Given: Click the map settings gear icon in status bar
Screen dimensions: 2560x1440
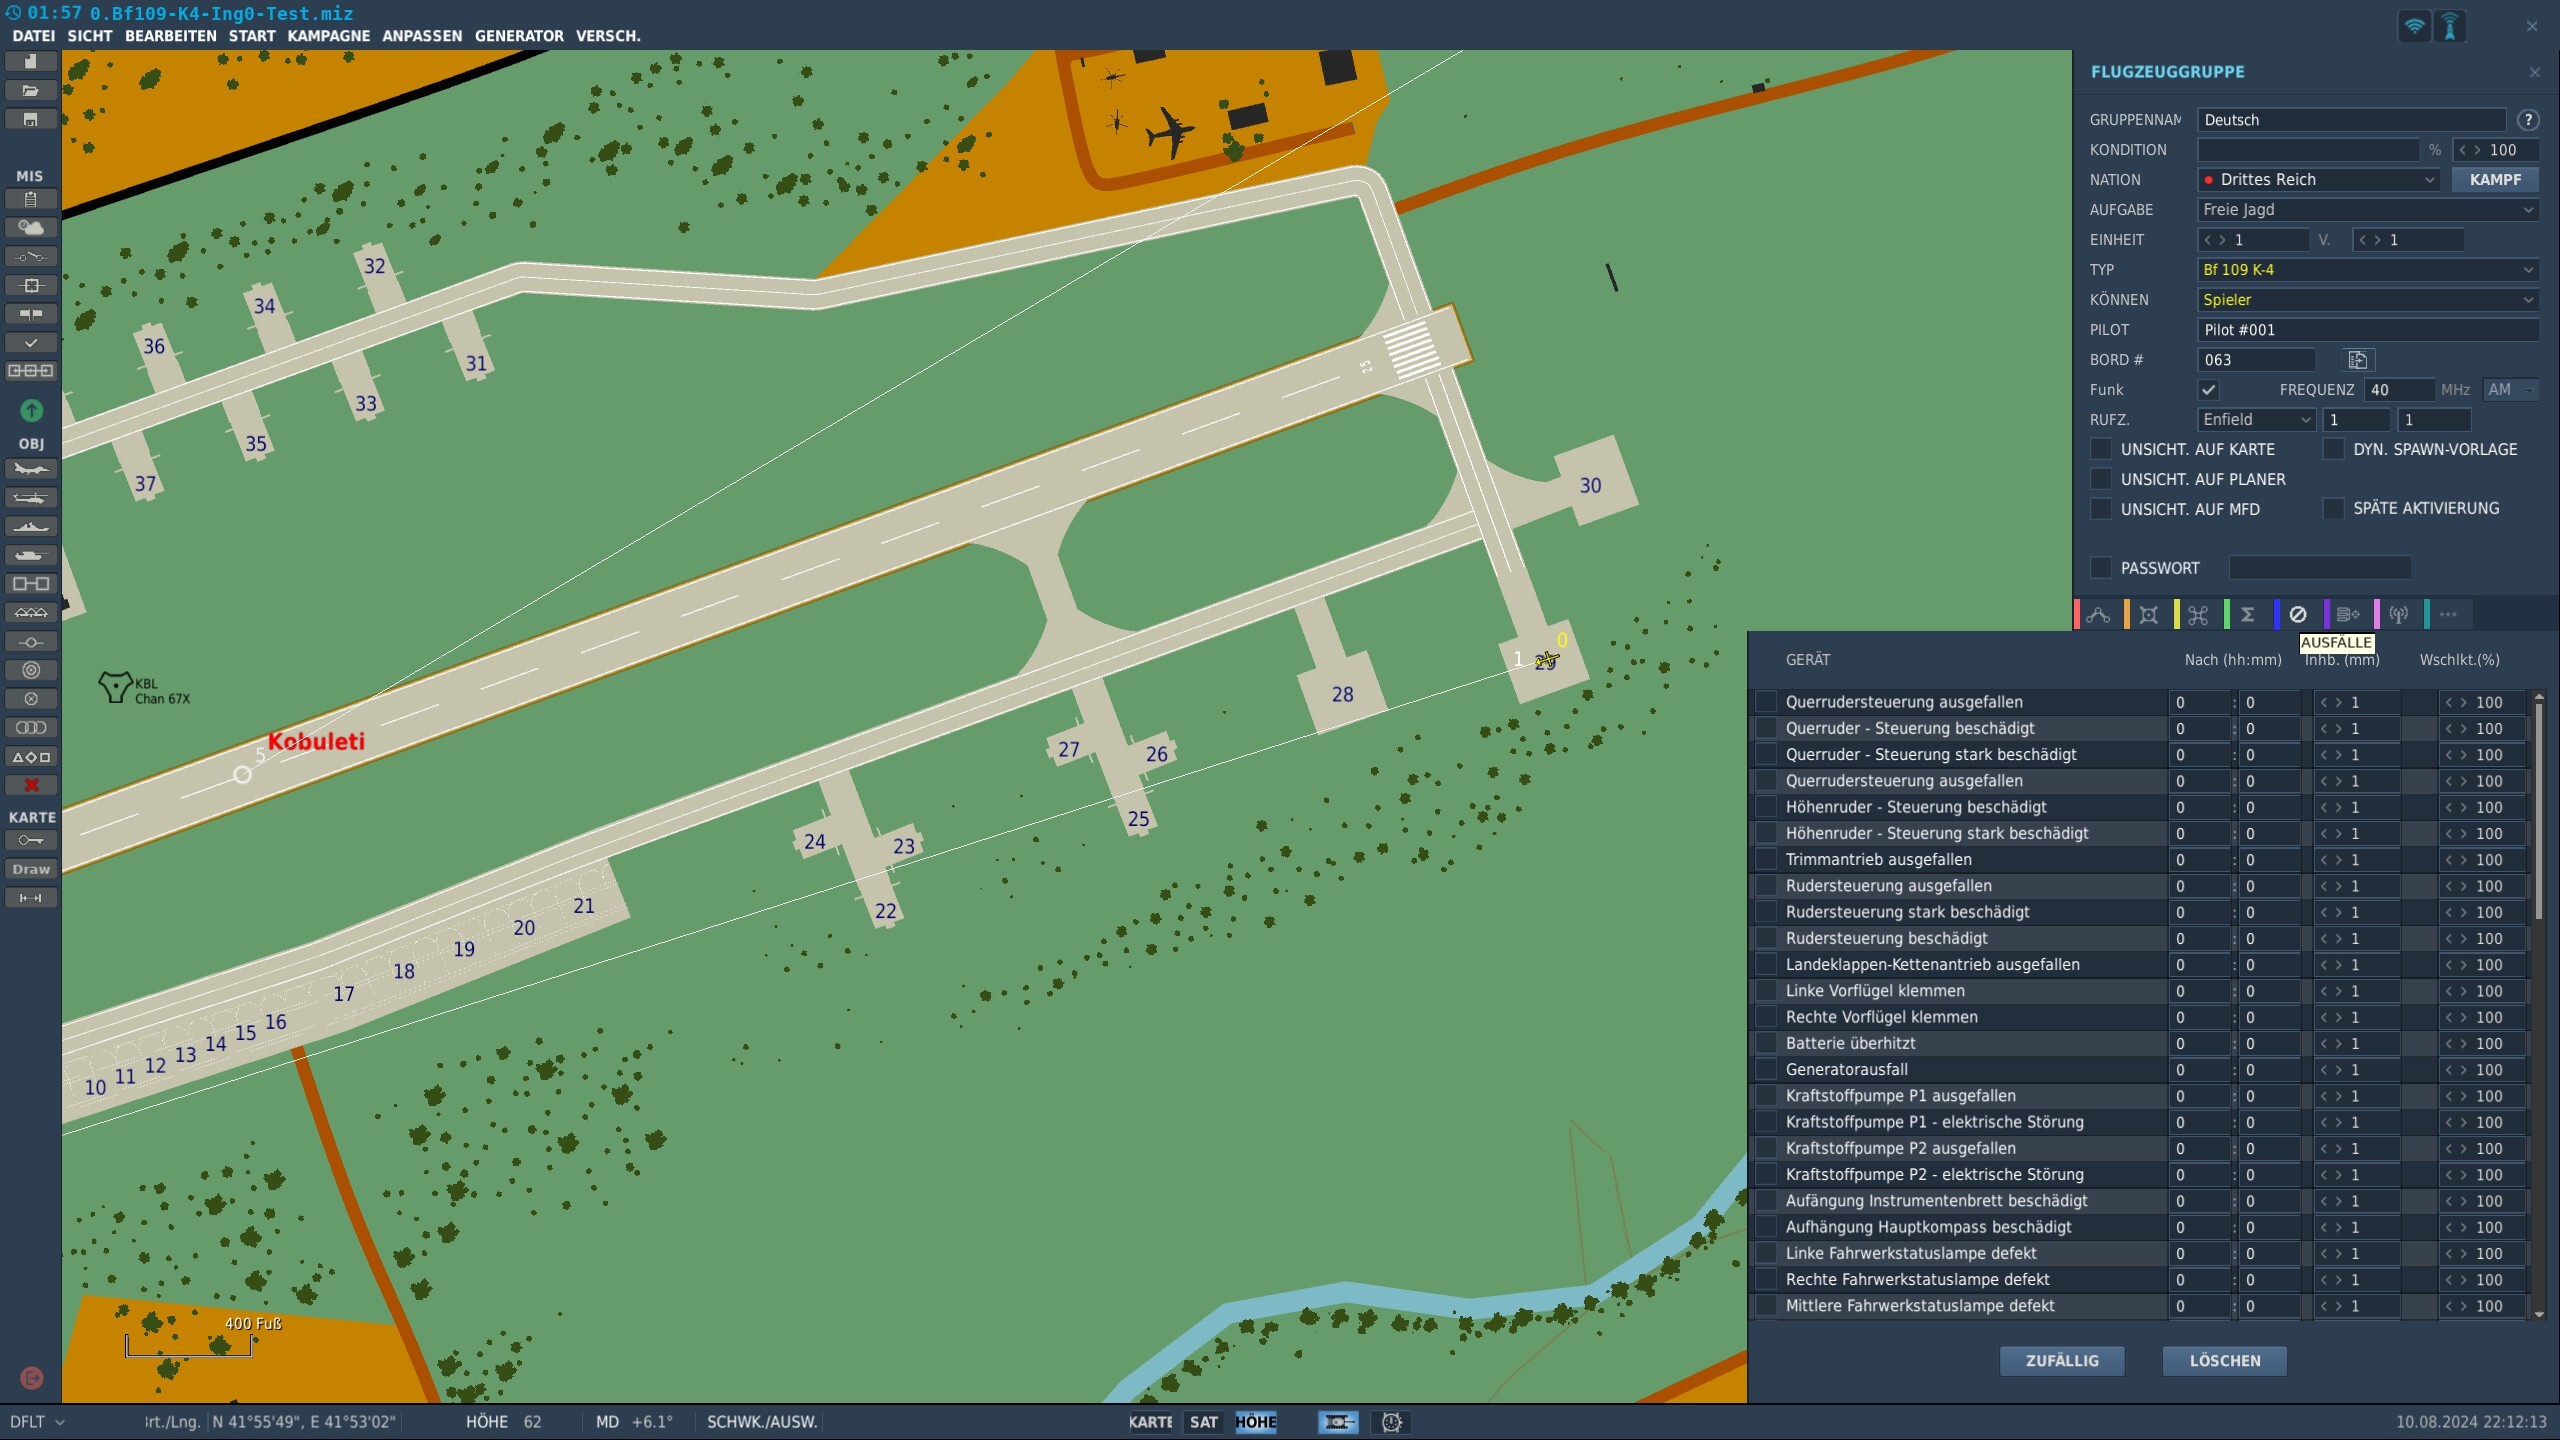Looking at the screenshot, I should (x=1391, y=1422).
